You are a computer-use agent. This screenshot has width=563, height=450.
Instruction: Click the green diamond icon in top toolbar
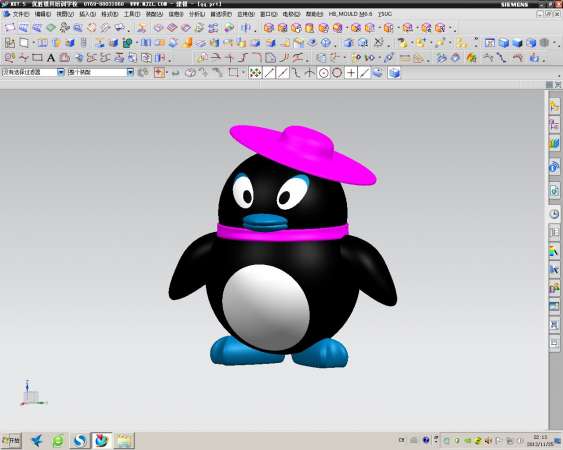coord(51,28)
